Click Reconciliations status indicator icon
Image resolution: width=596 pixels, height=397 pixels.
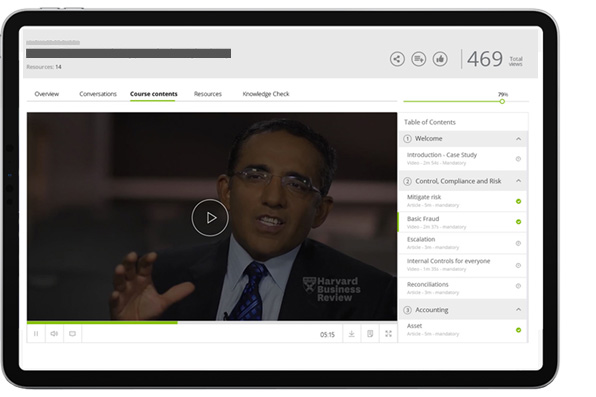tap(518, 286)
